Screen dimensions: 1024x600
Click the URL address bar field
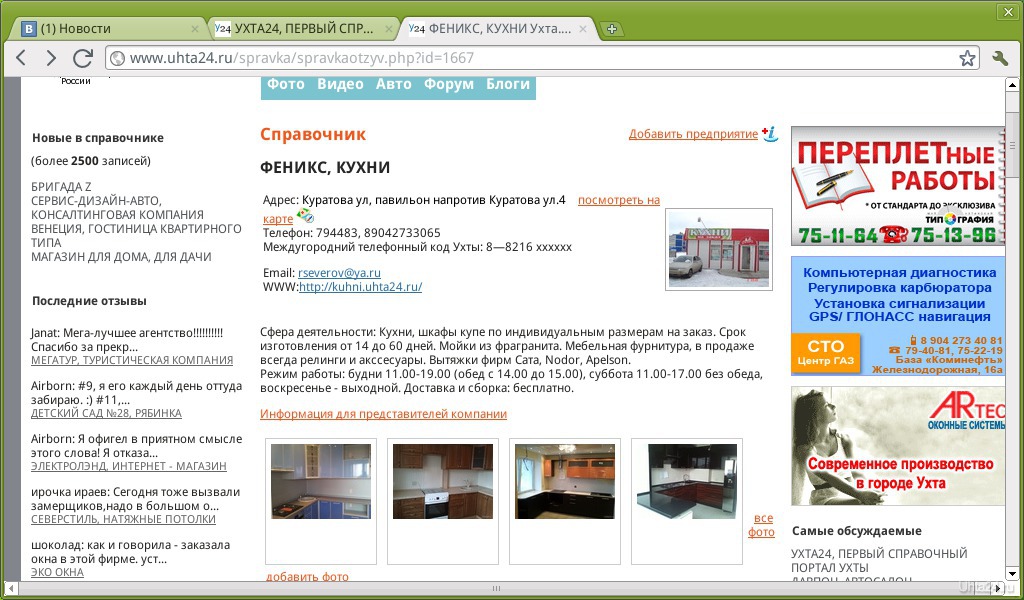point(542,58)
